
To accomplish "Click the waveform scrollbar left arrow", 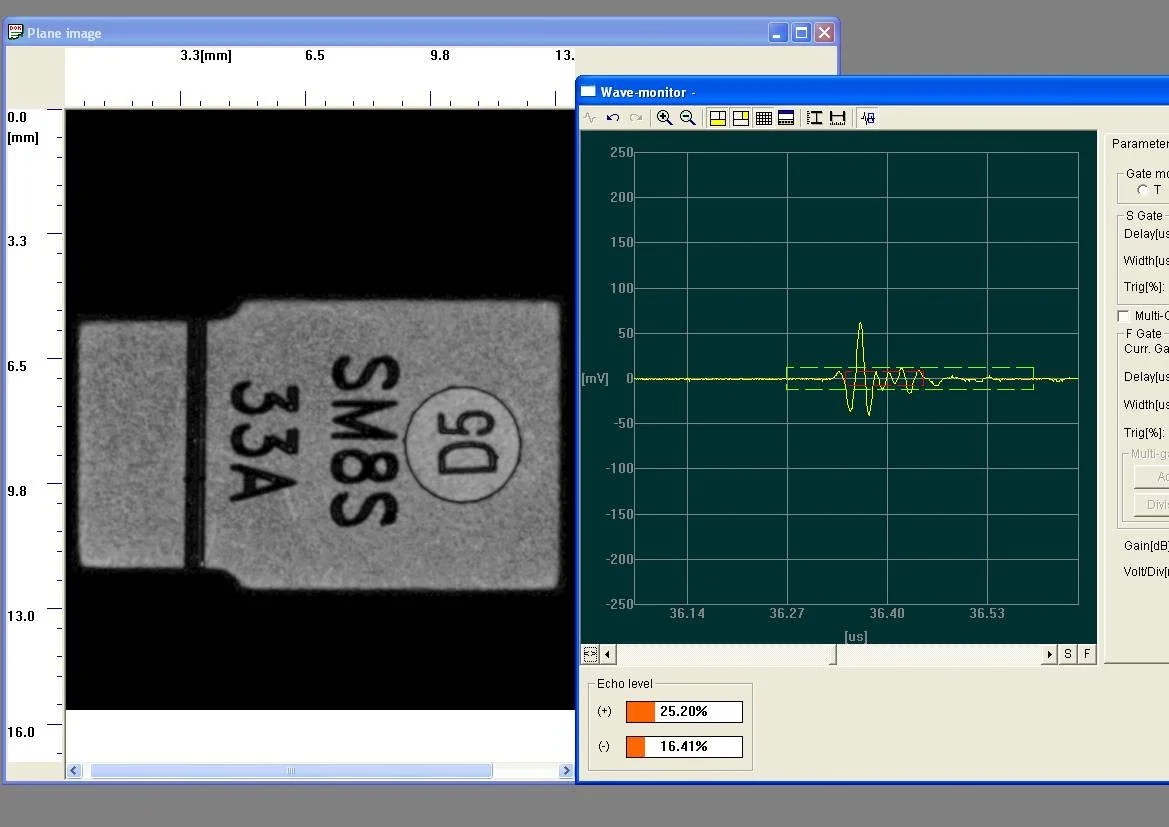I will (608, 654).
